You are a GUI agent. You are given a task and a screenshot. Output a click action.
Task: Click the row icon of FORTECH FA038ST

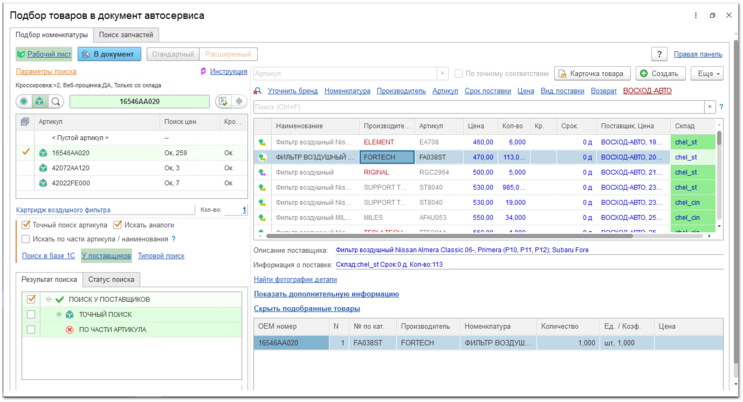coord(262,157)
